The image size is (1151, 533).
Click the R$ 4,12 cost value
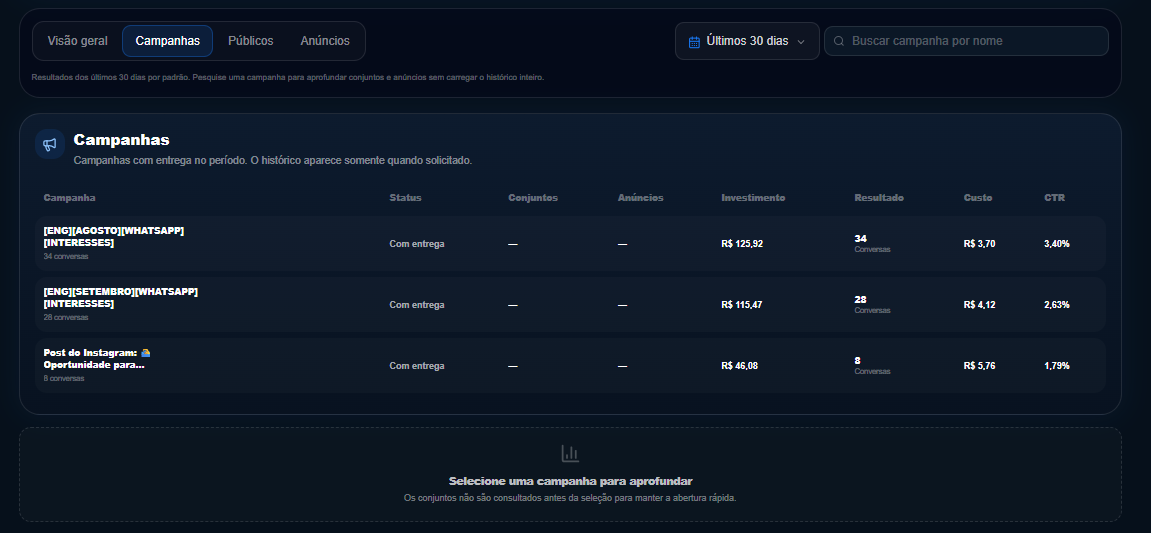[x=979, y=305]
